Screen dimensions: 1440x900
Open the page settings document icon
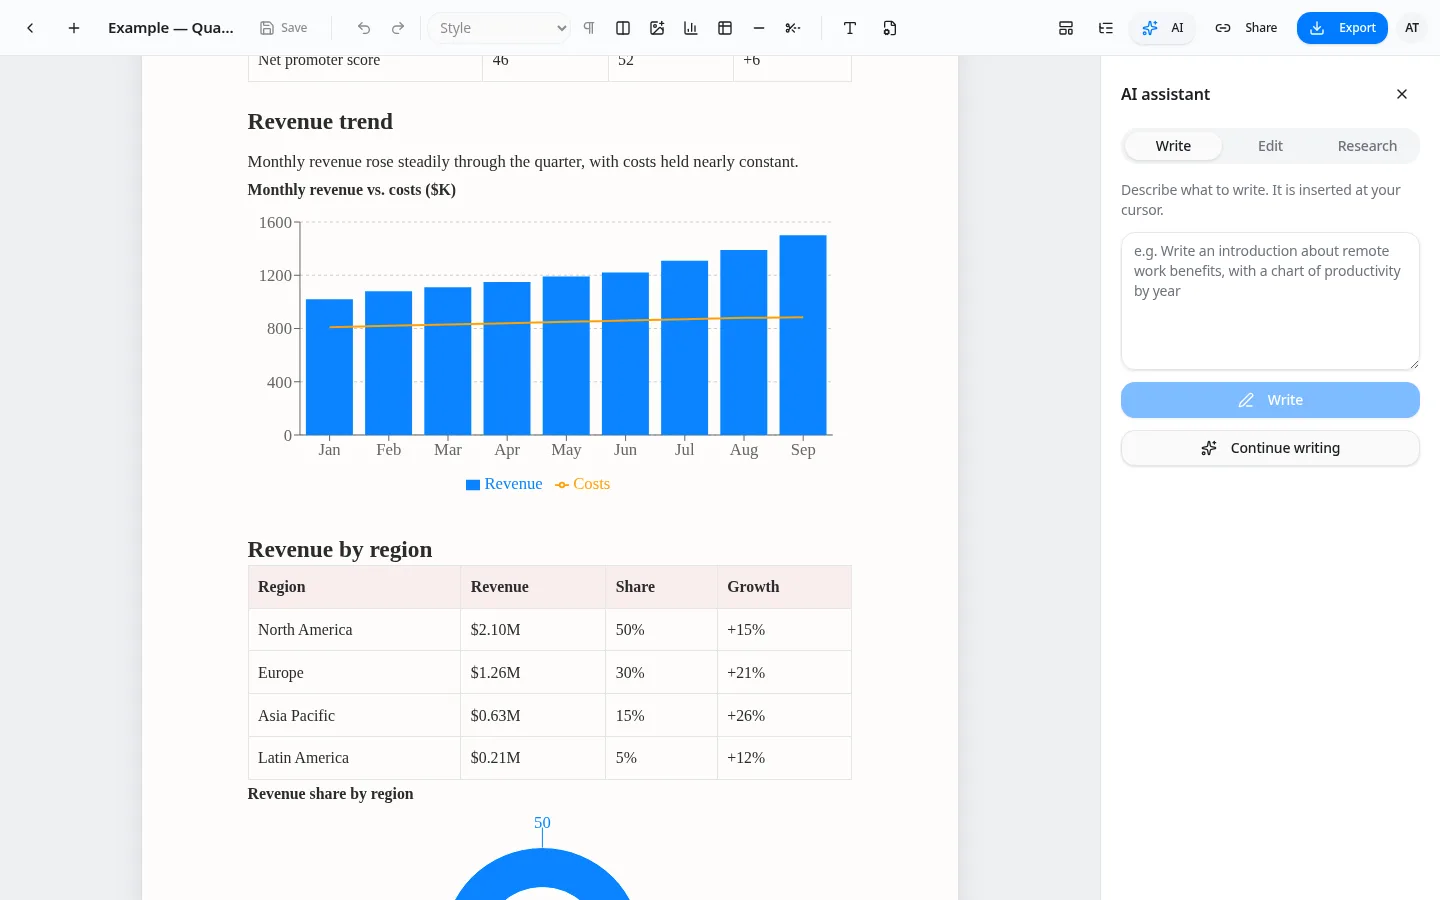pyautogui.click(x=890, y=28)
